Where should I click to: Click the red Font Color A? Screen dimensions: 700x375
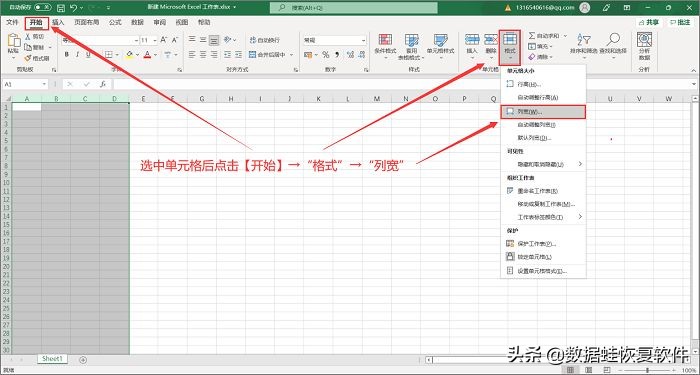(148, 54)
